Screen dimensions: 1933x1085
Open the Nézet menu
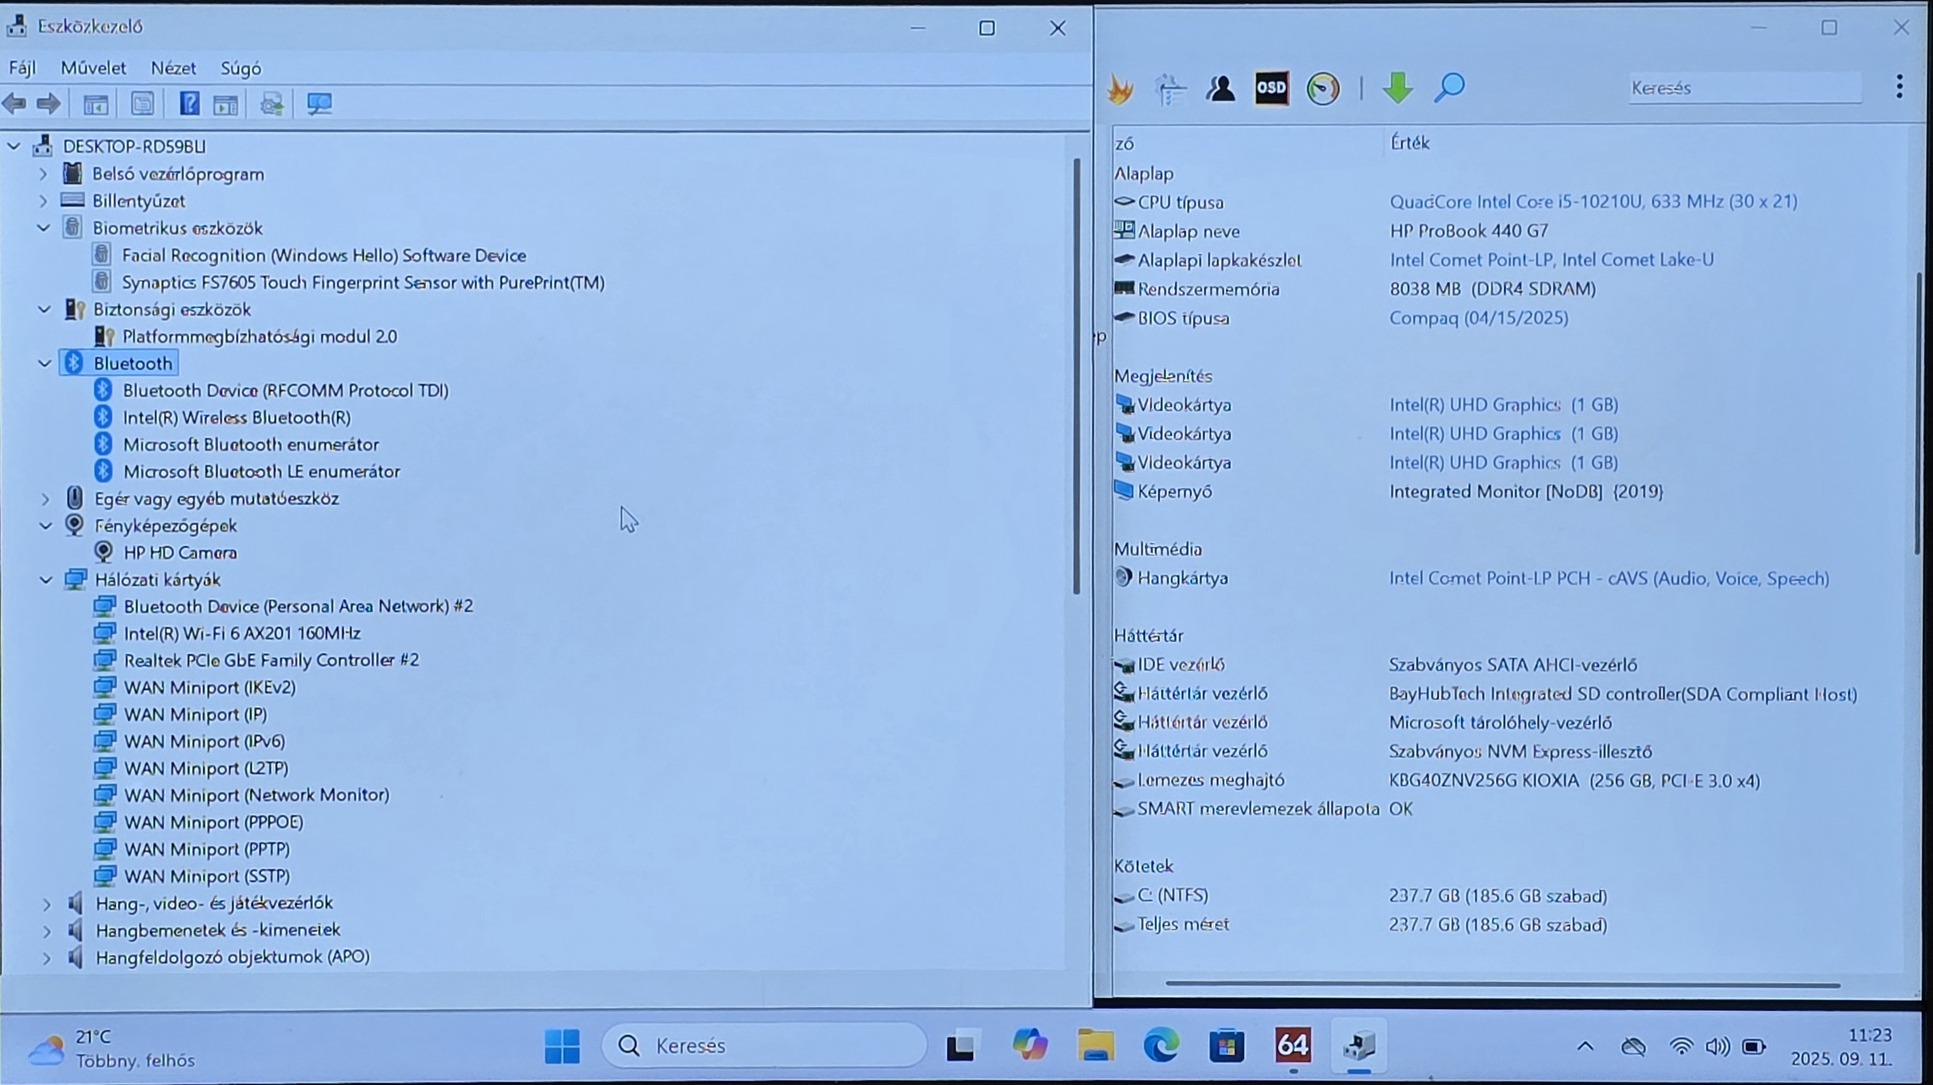[173, 68]
